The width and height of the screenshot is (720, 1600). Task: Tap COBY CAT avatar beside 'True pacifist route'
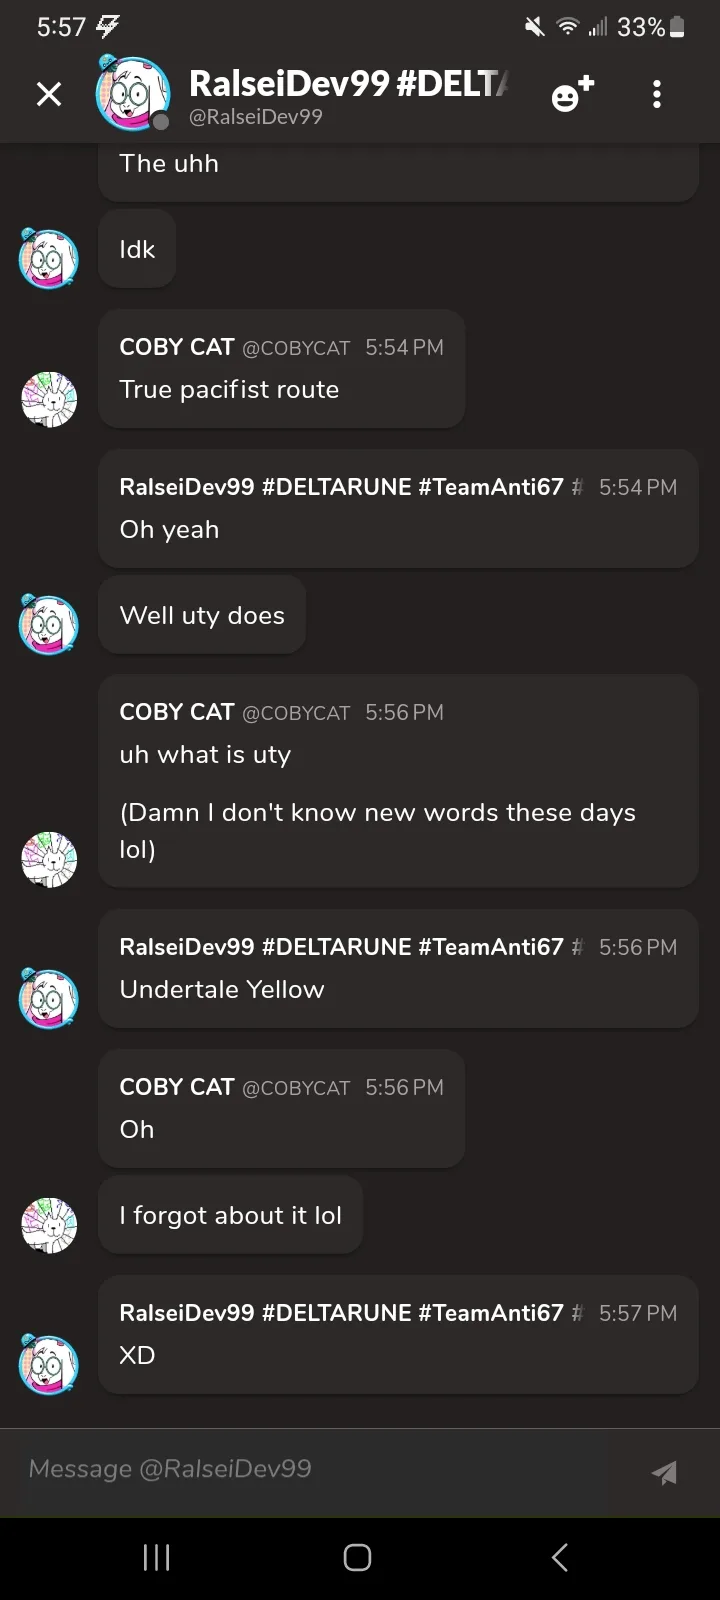pos(49,399)
